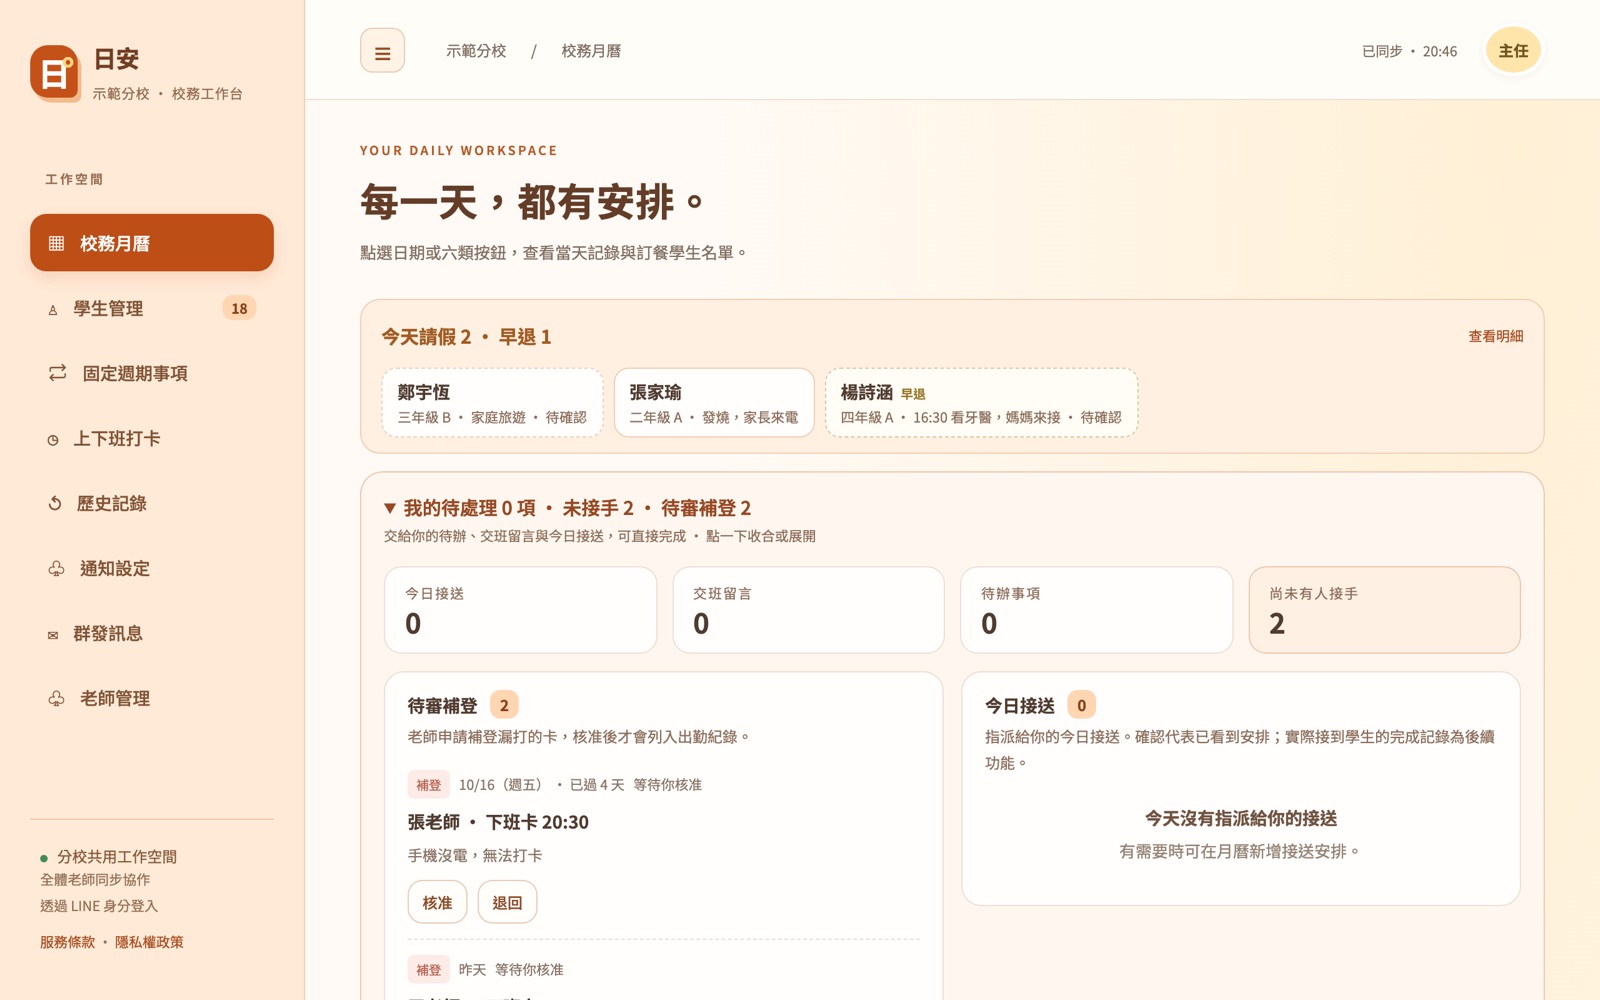Screen dimensions: 1600x1000
Task: Open 上下班打卡 in the sidebar
Action: click(152, 438)
